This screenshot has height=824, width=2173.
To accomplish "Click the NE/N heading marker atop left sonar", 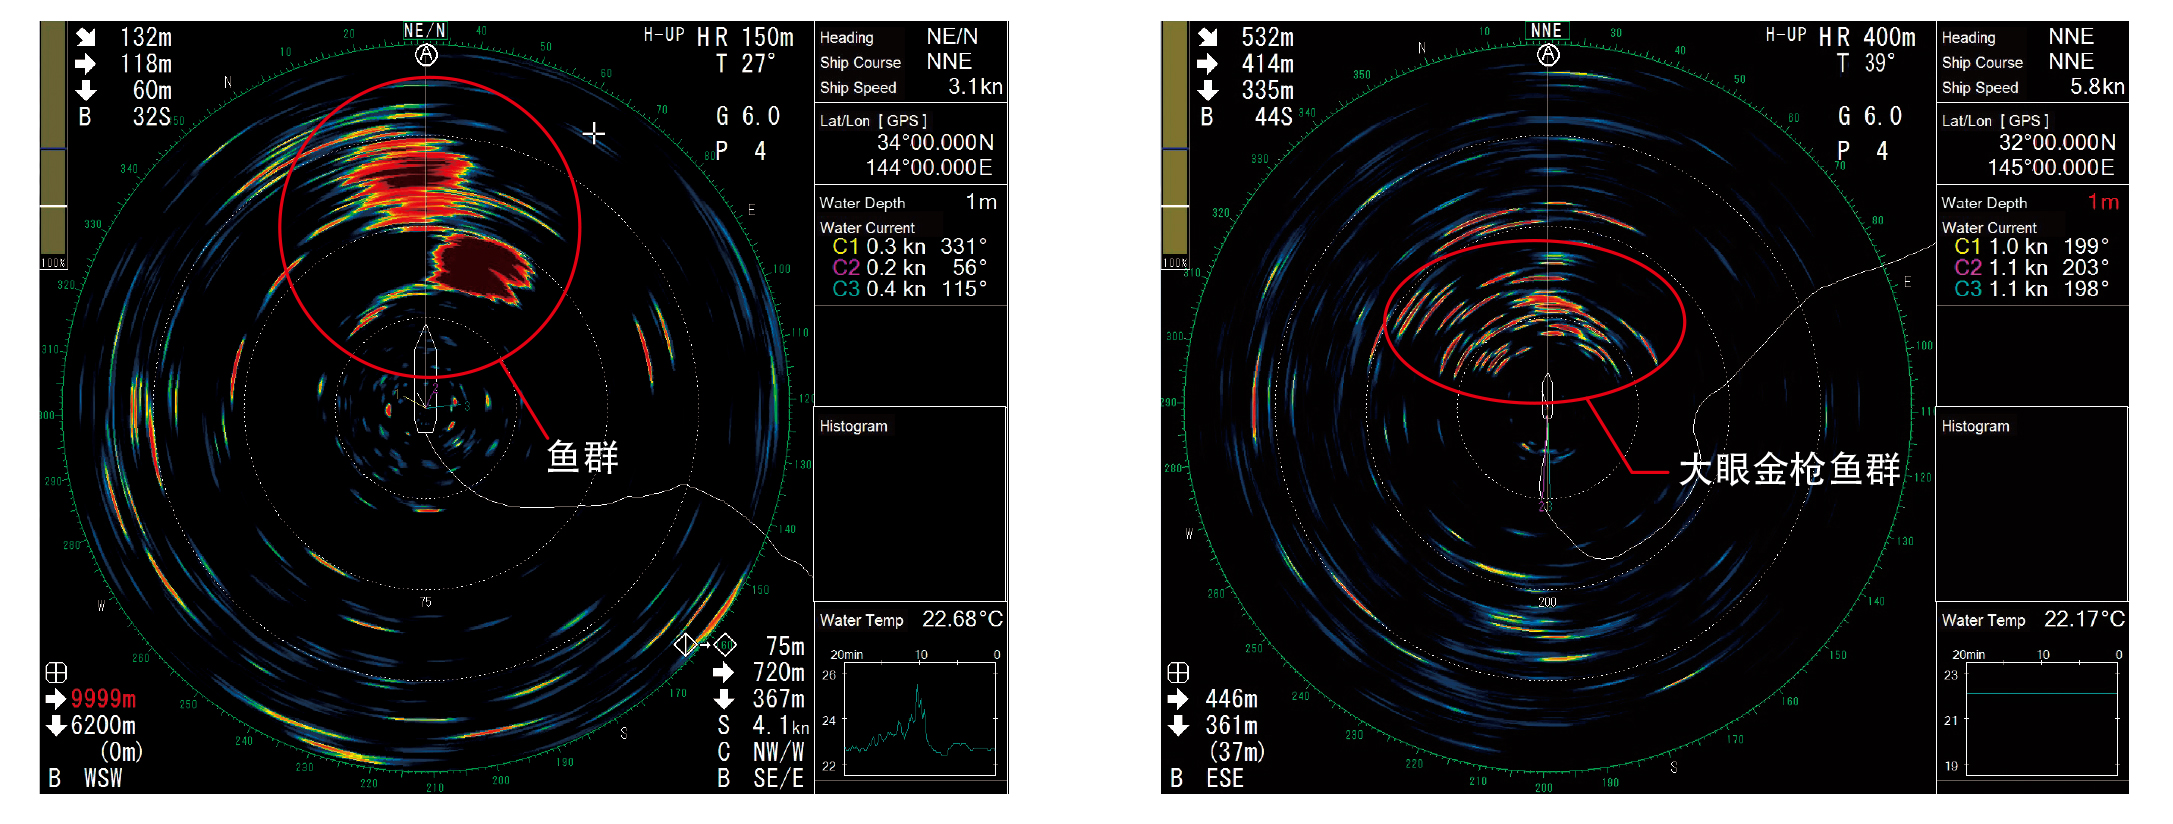I will 425,31.
